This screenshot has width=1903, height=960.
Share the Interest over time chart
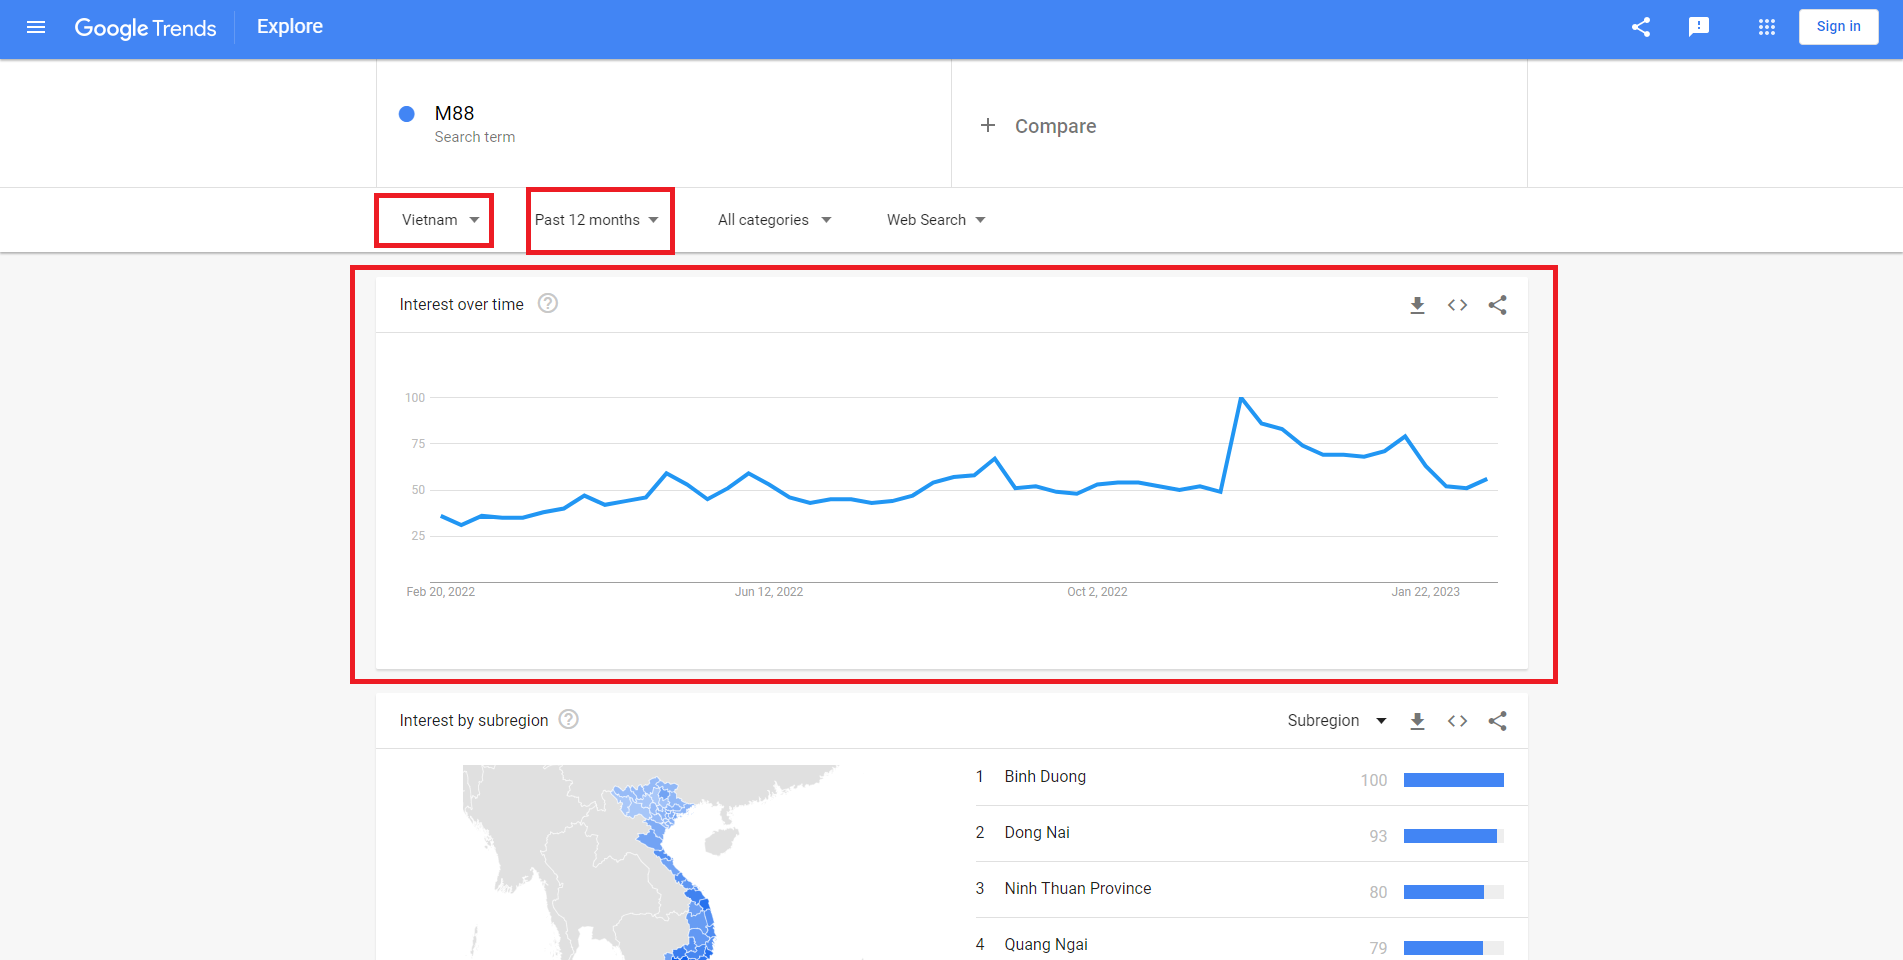coord(1497,305)
